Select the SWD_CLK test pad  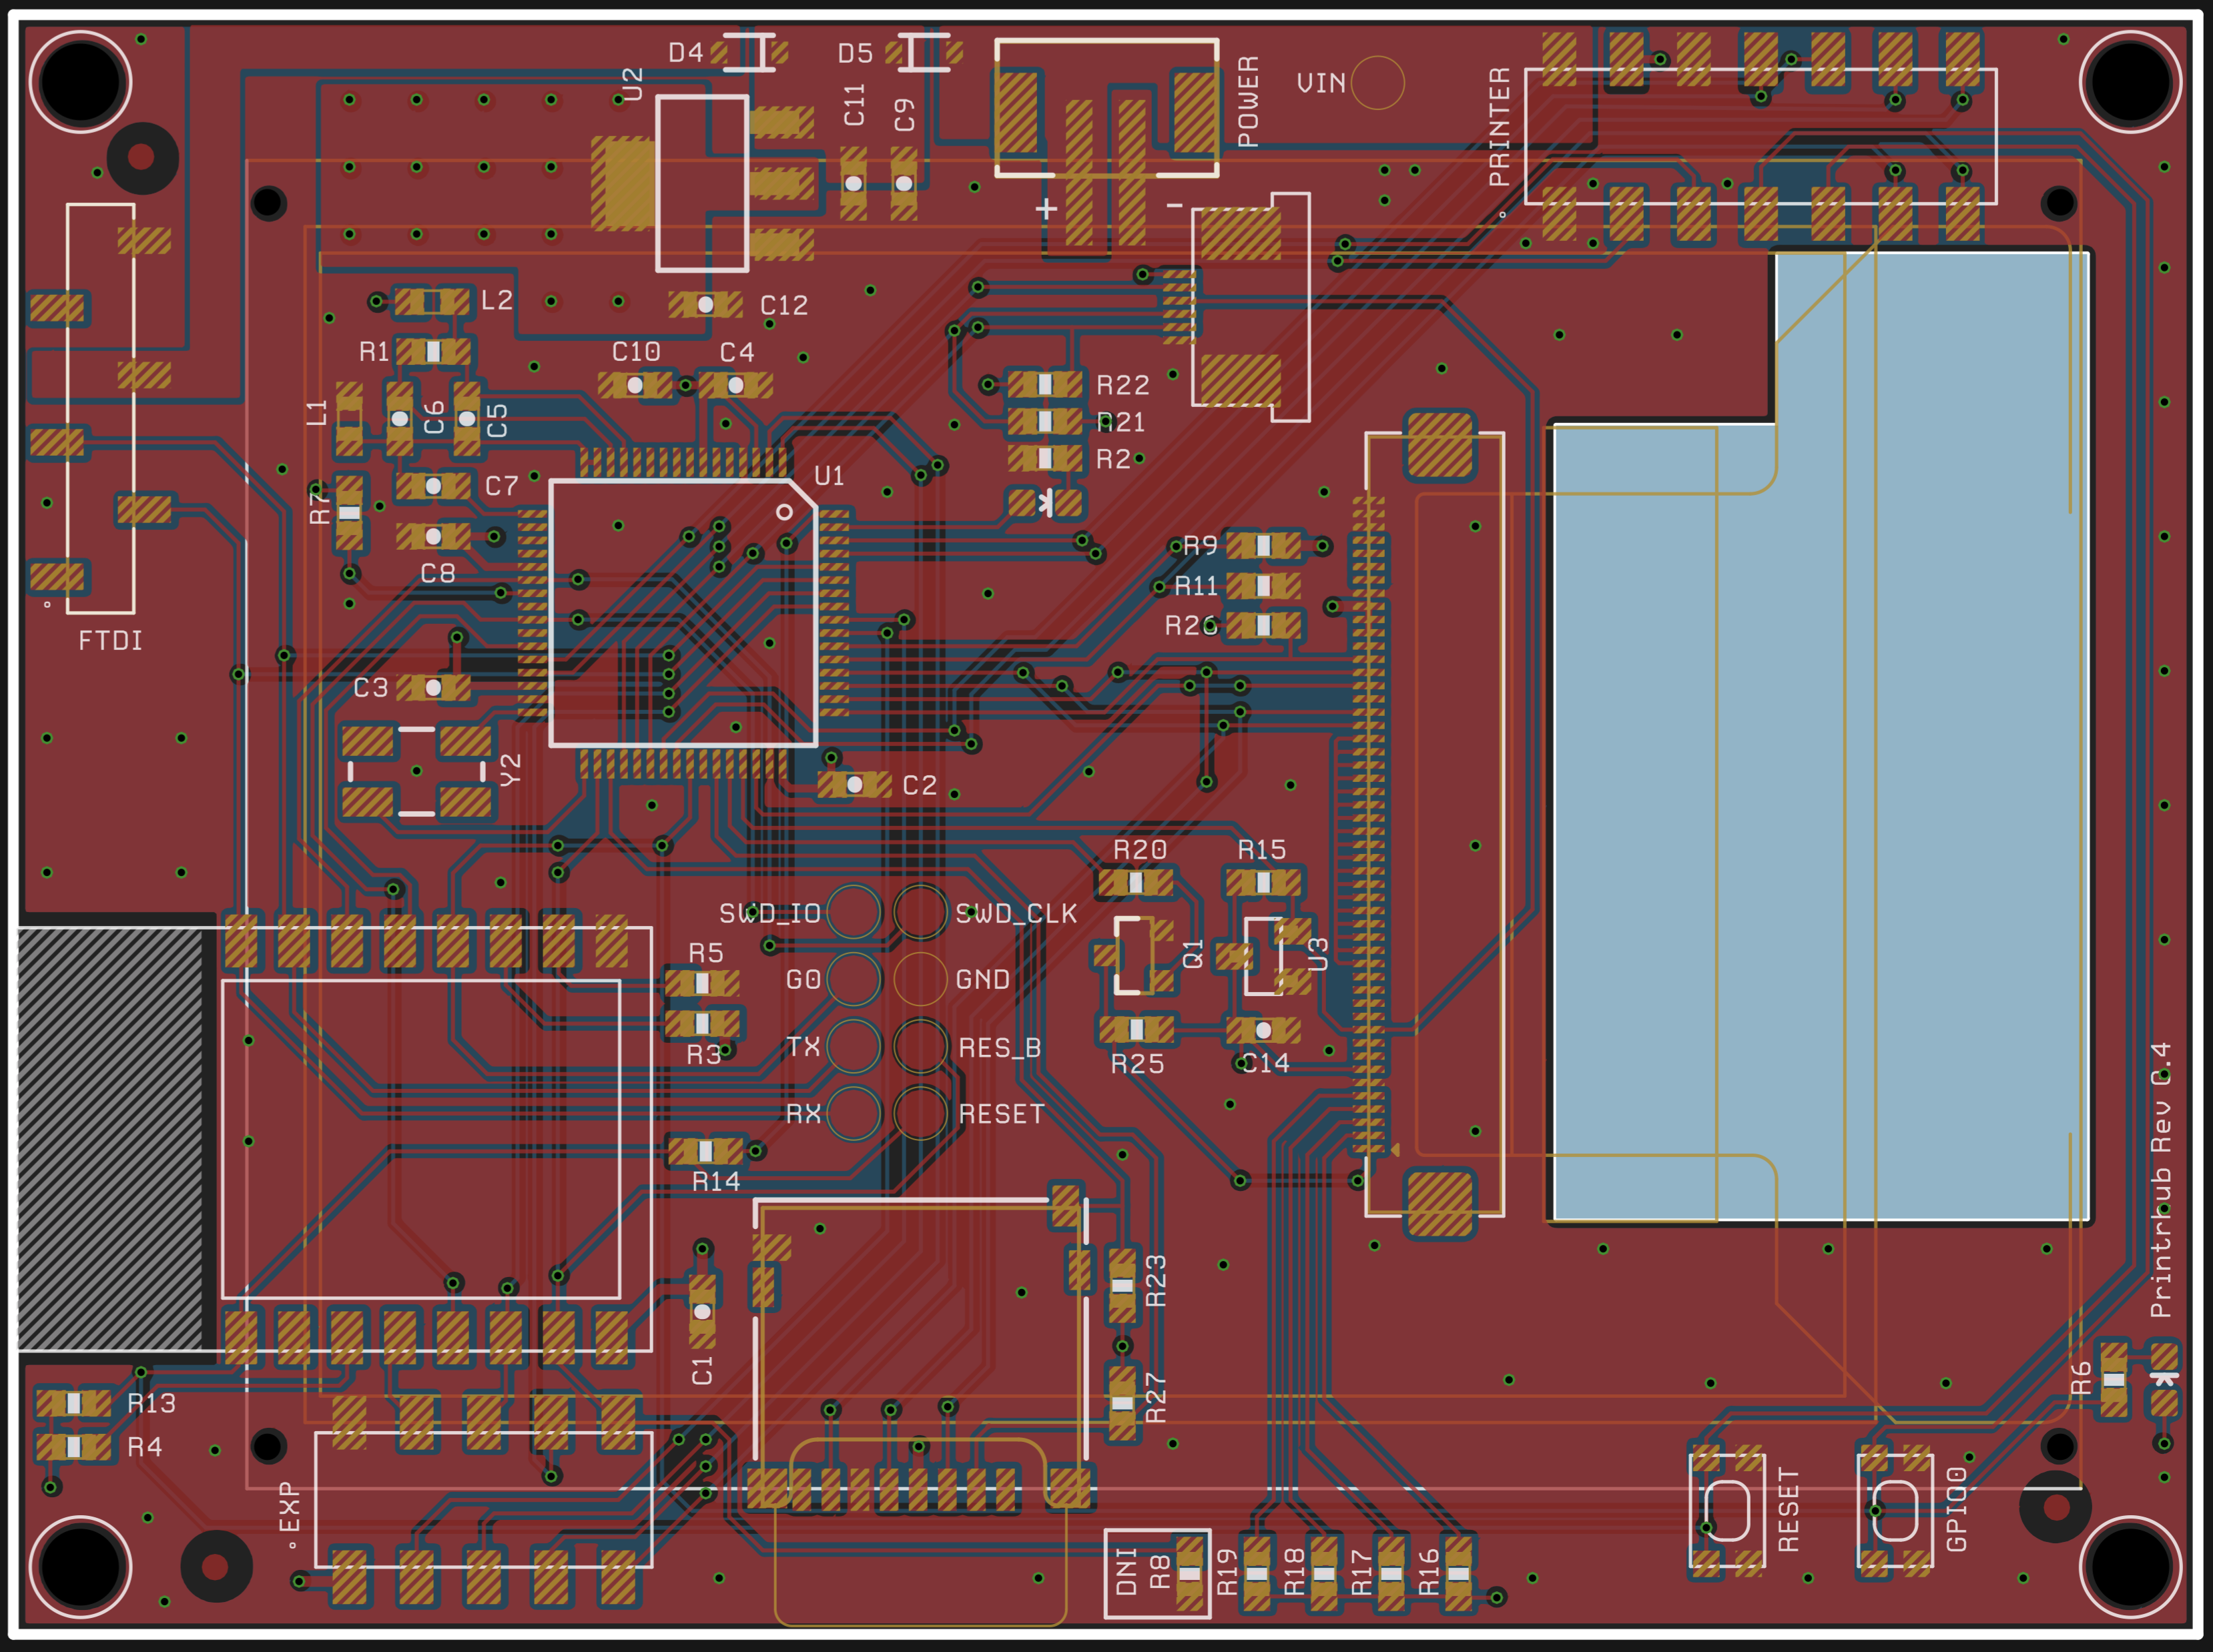[920, 911]
